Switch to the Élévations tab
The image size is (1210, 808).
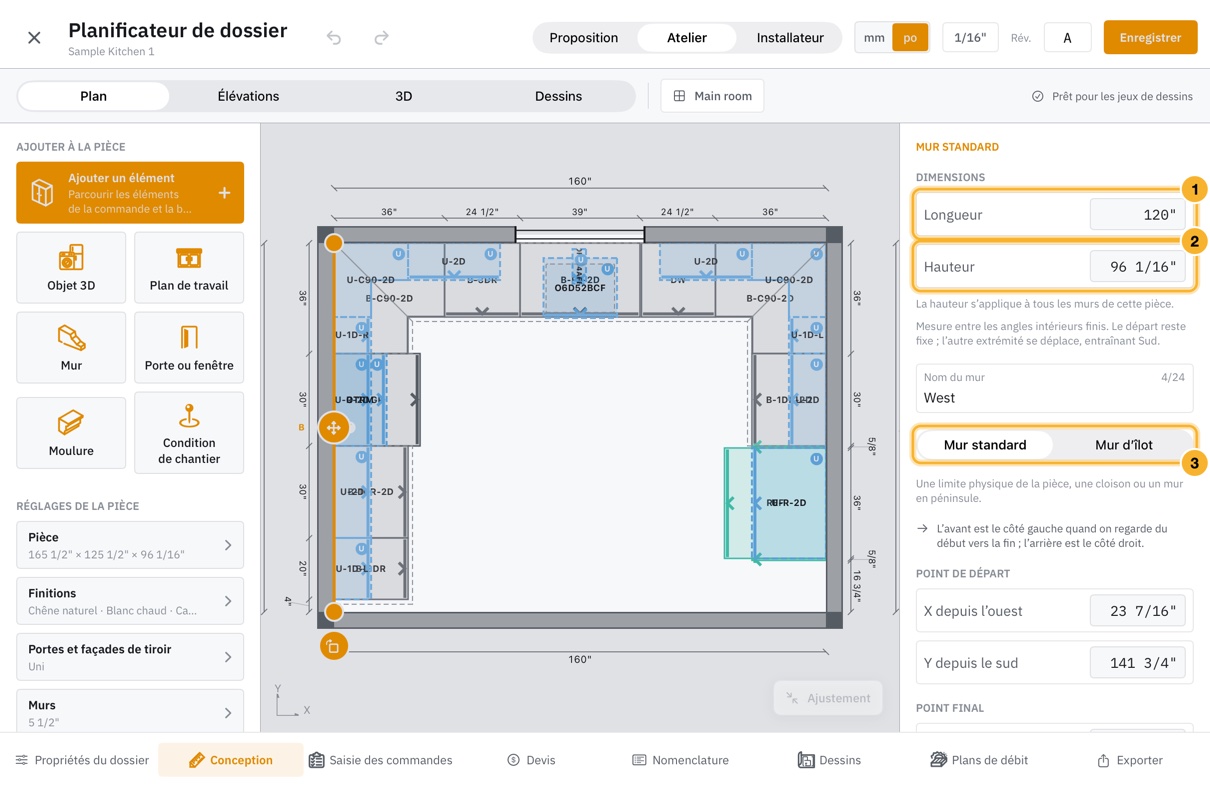click(248, 96)
